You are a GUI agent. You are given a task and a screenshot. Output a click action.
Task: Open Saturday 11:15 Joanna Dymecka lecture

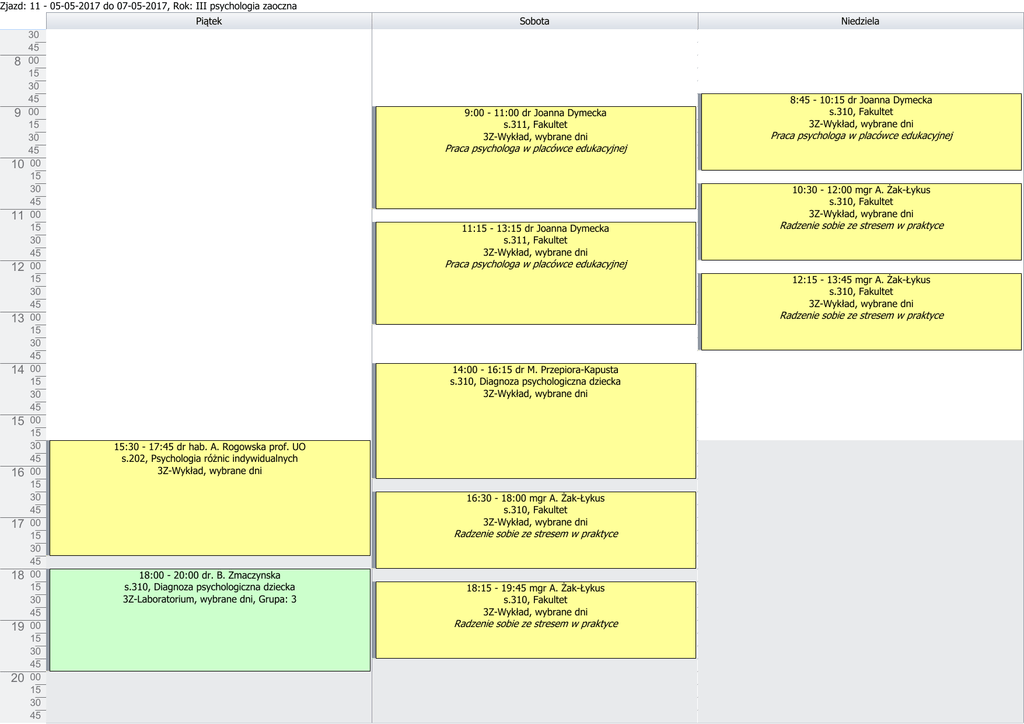point(535,273)
